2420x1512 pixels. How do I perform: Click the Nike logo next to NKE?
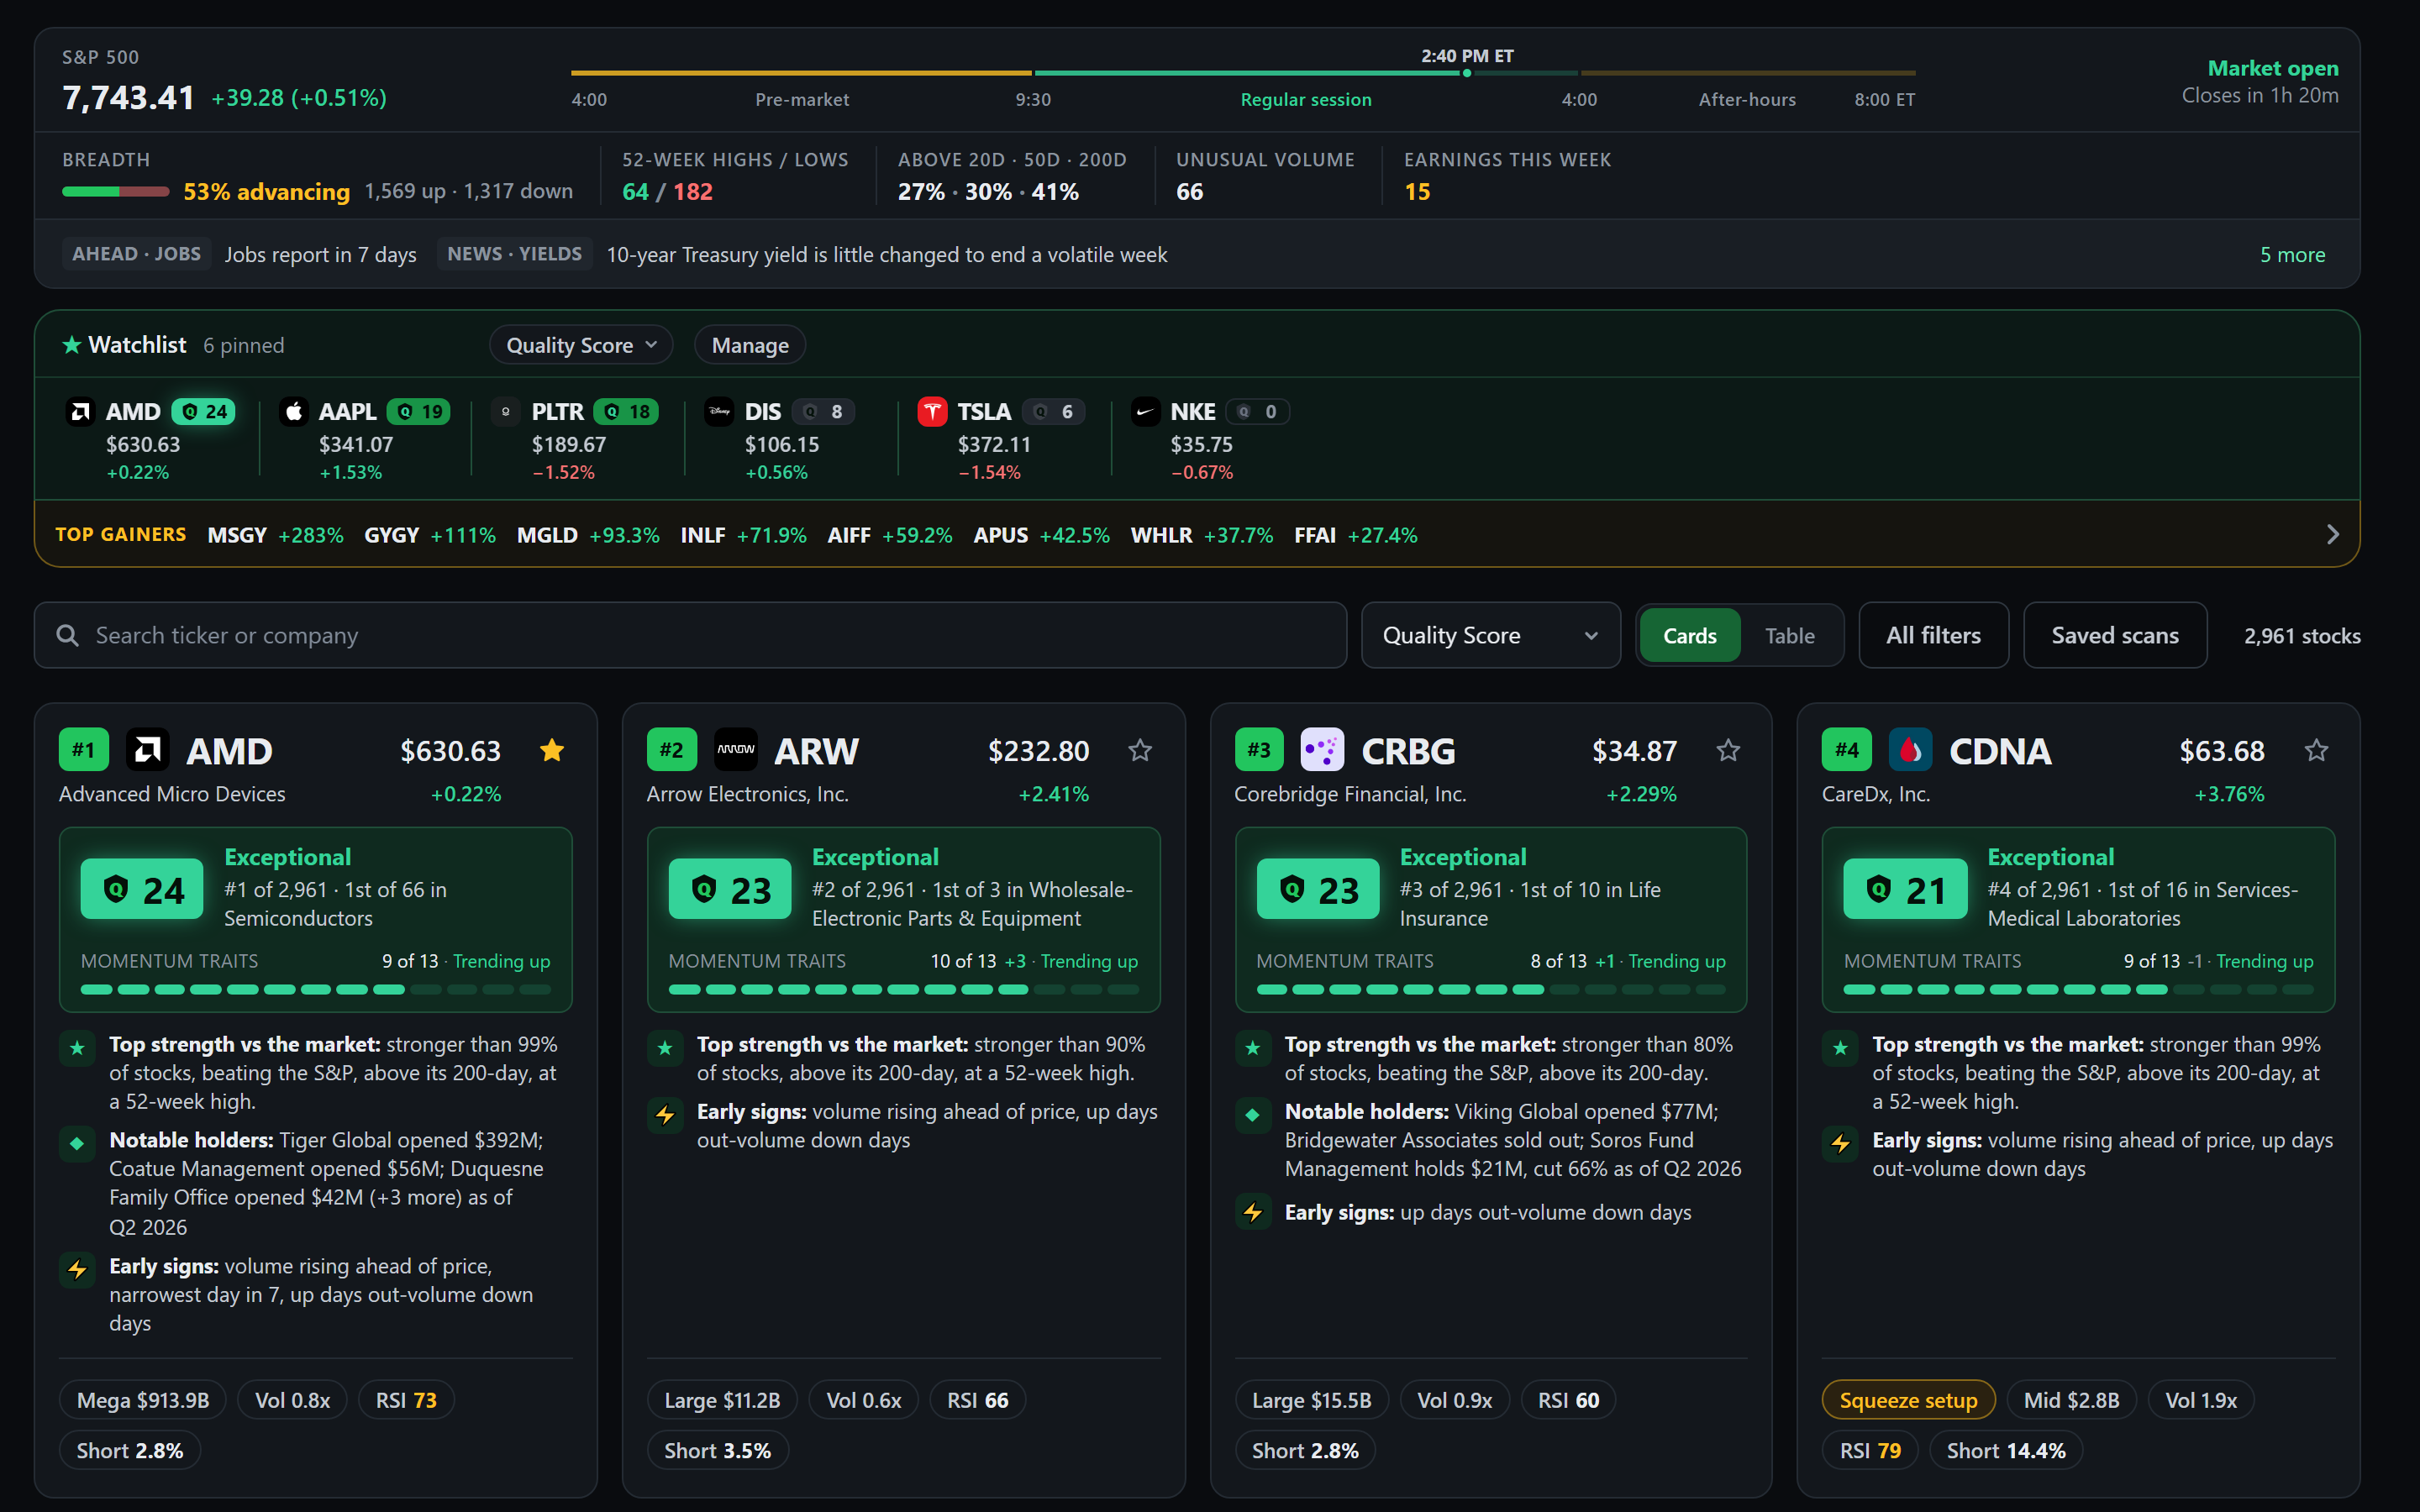tap(1145, 412)
